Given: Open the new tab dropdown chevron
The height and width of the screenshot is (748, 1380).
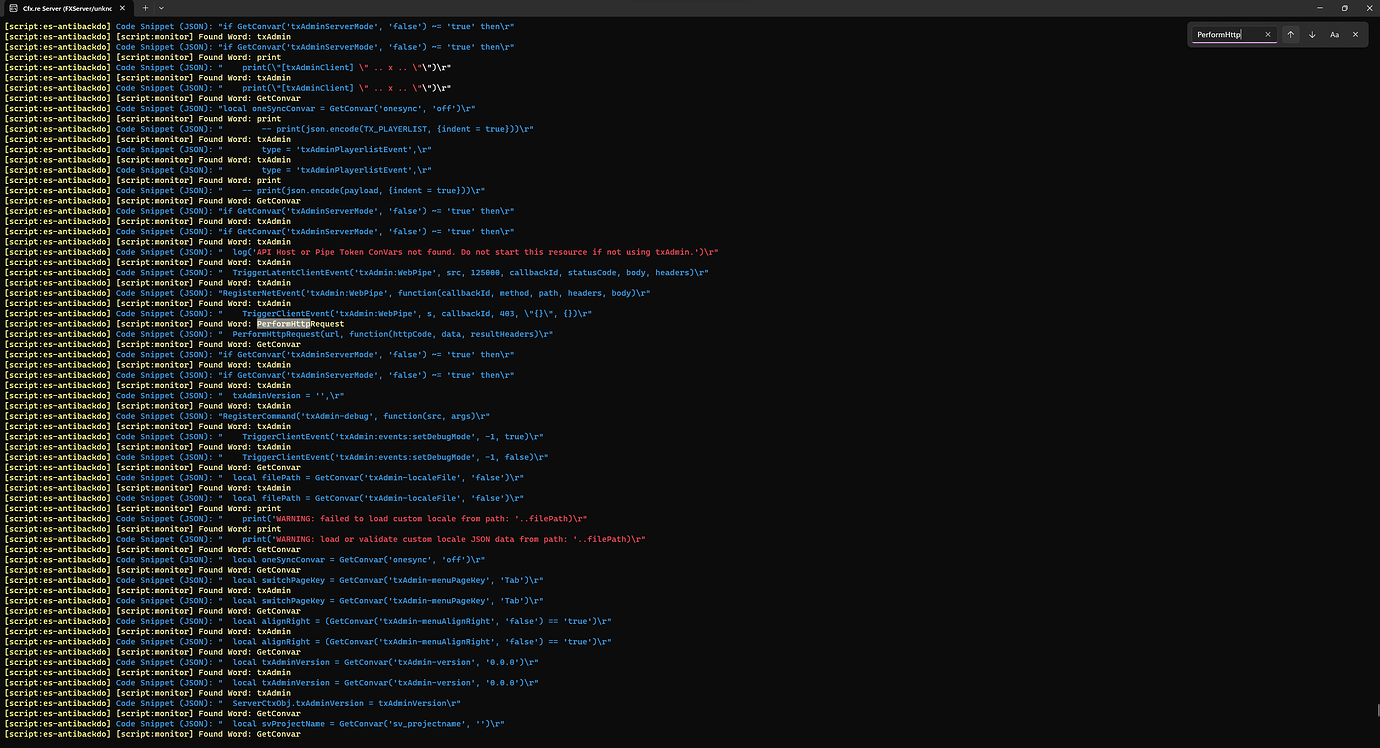Looking at the screenshot, I should [x=161, y=7].
